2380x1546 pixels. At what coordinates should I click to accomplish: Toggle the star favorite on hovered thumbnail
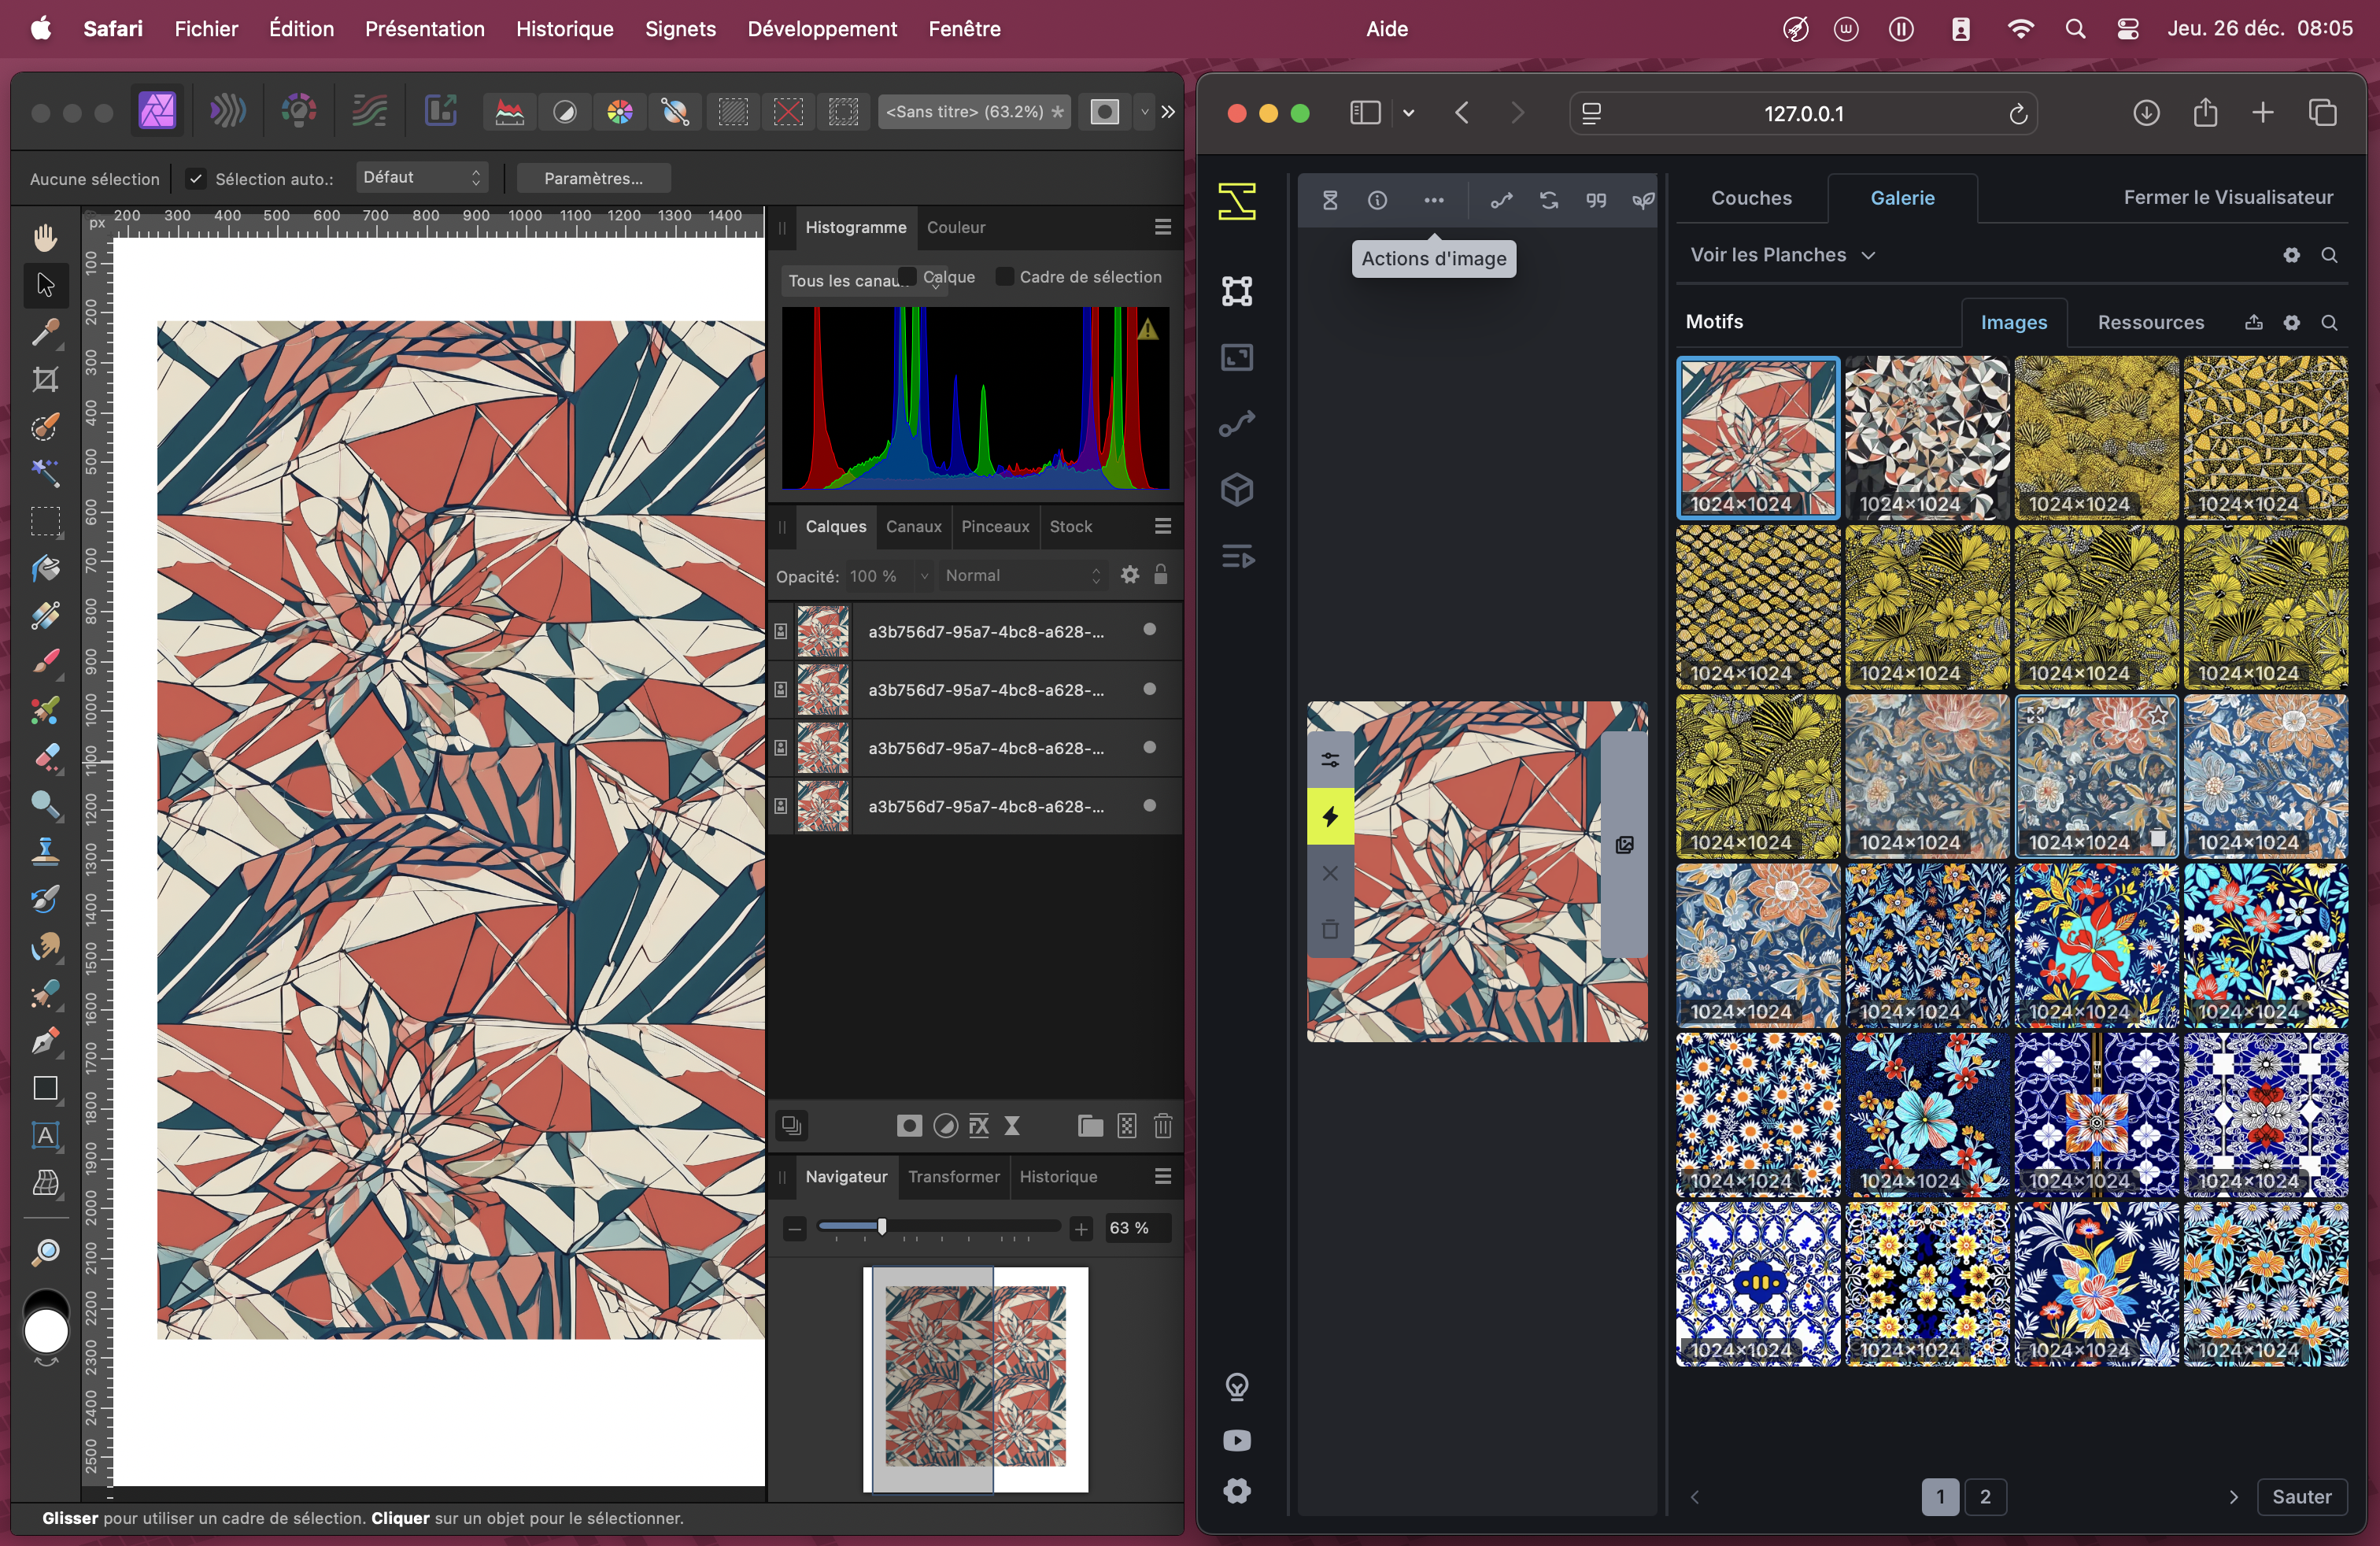[x=2158, y=715]
